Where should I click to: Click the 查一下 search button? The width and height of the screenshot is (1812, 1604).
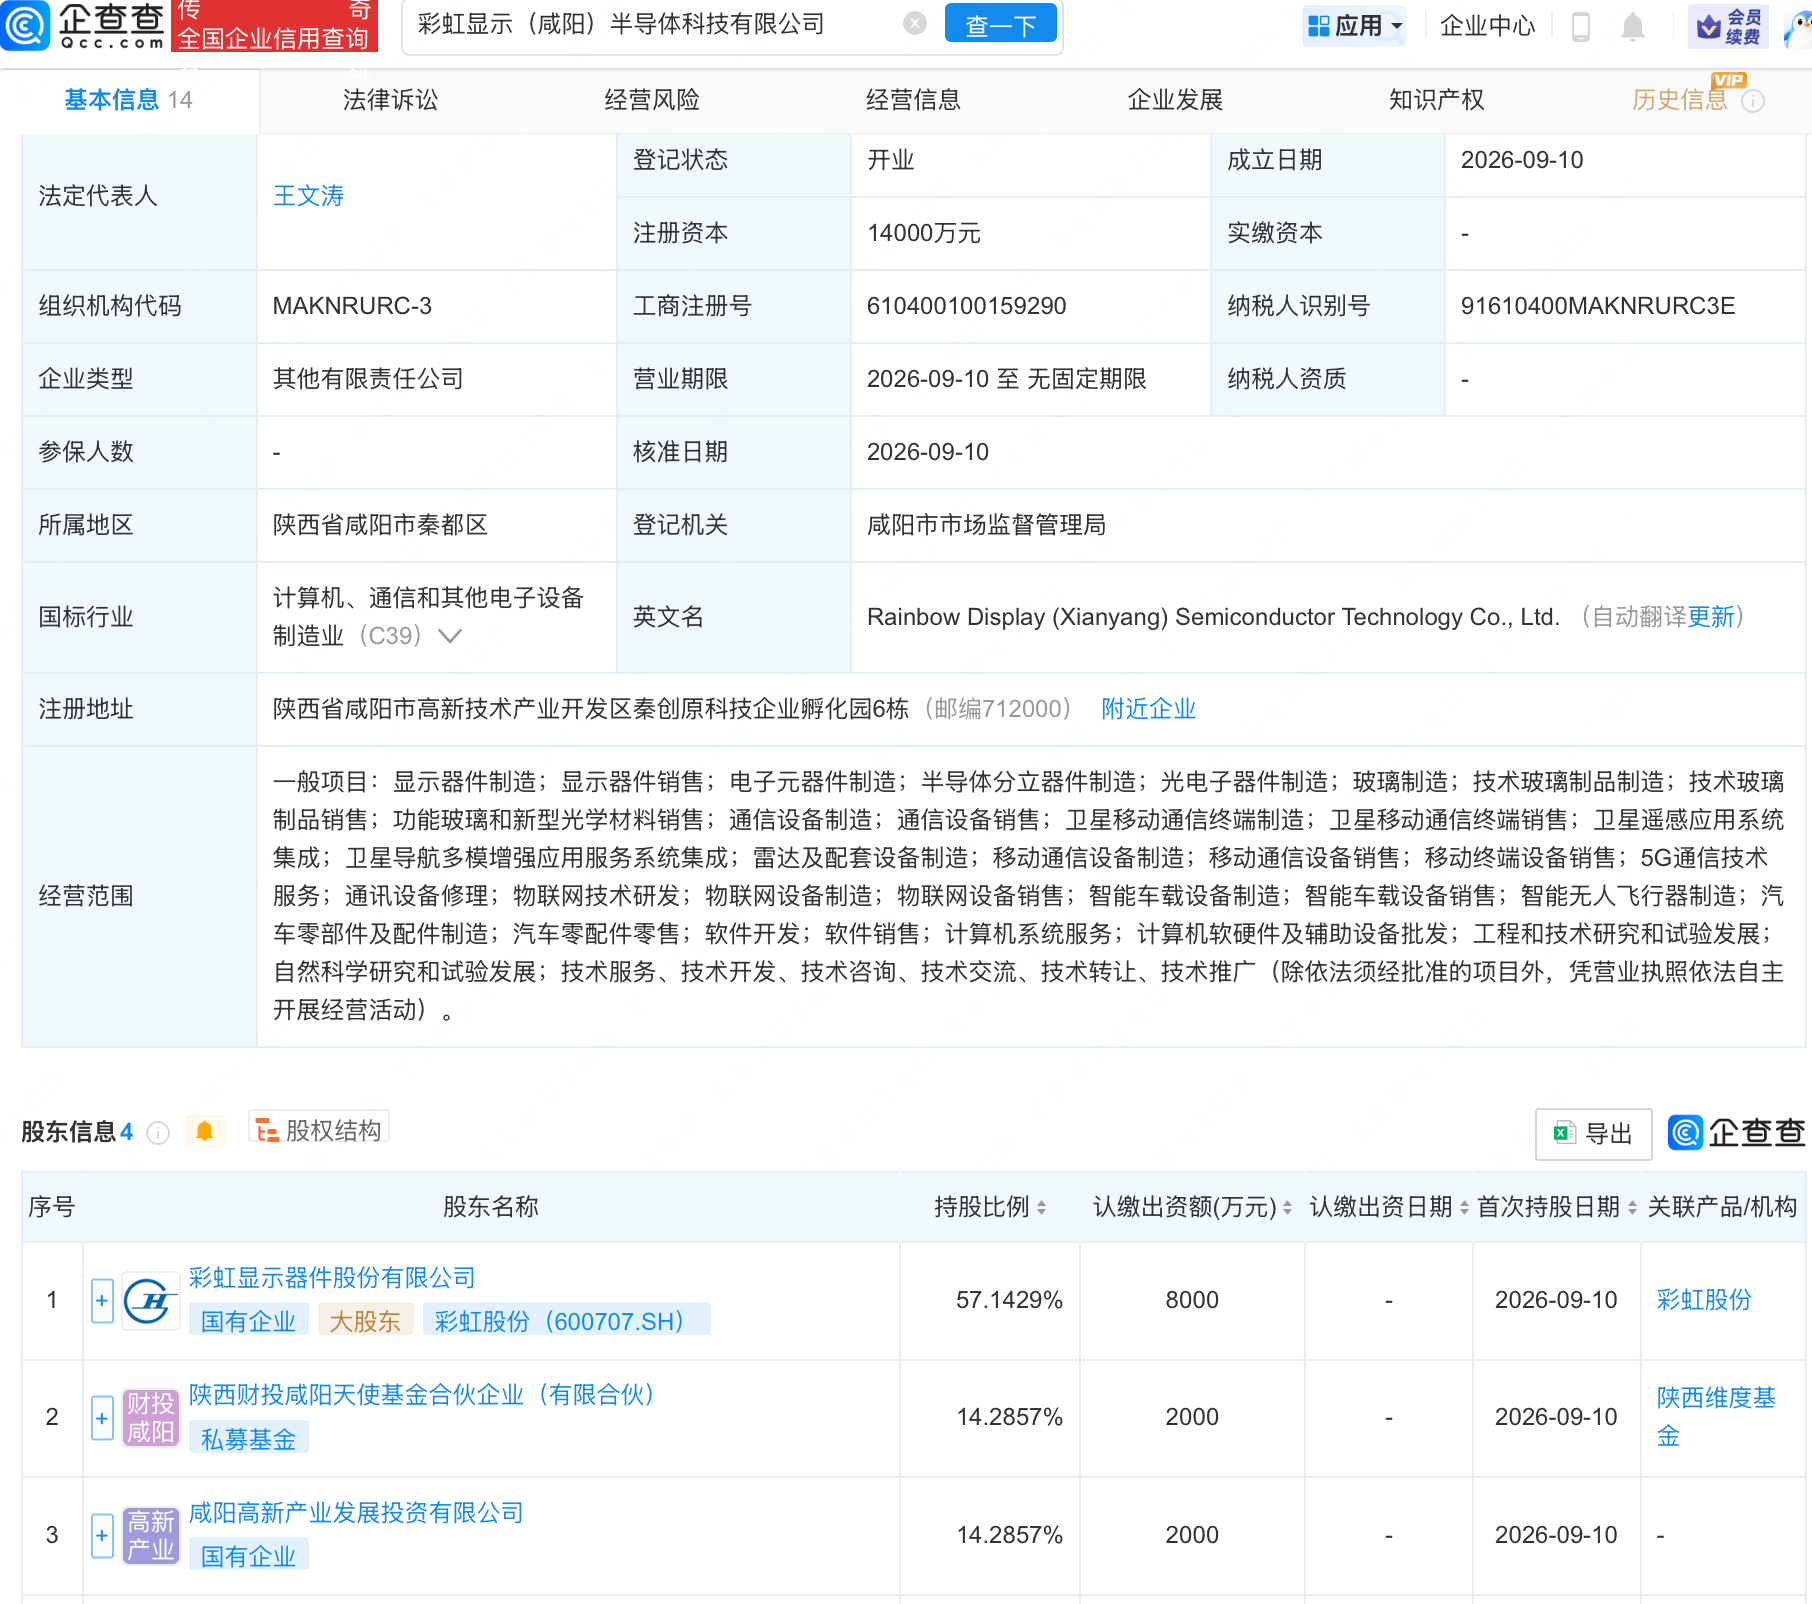click(1001, 25)
